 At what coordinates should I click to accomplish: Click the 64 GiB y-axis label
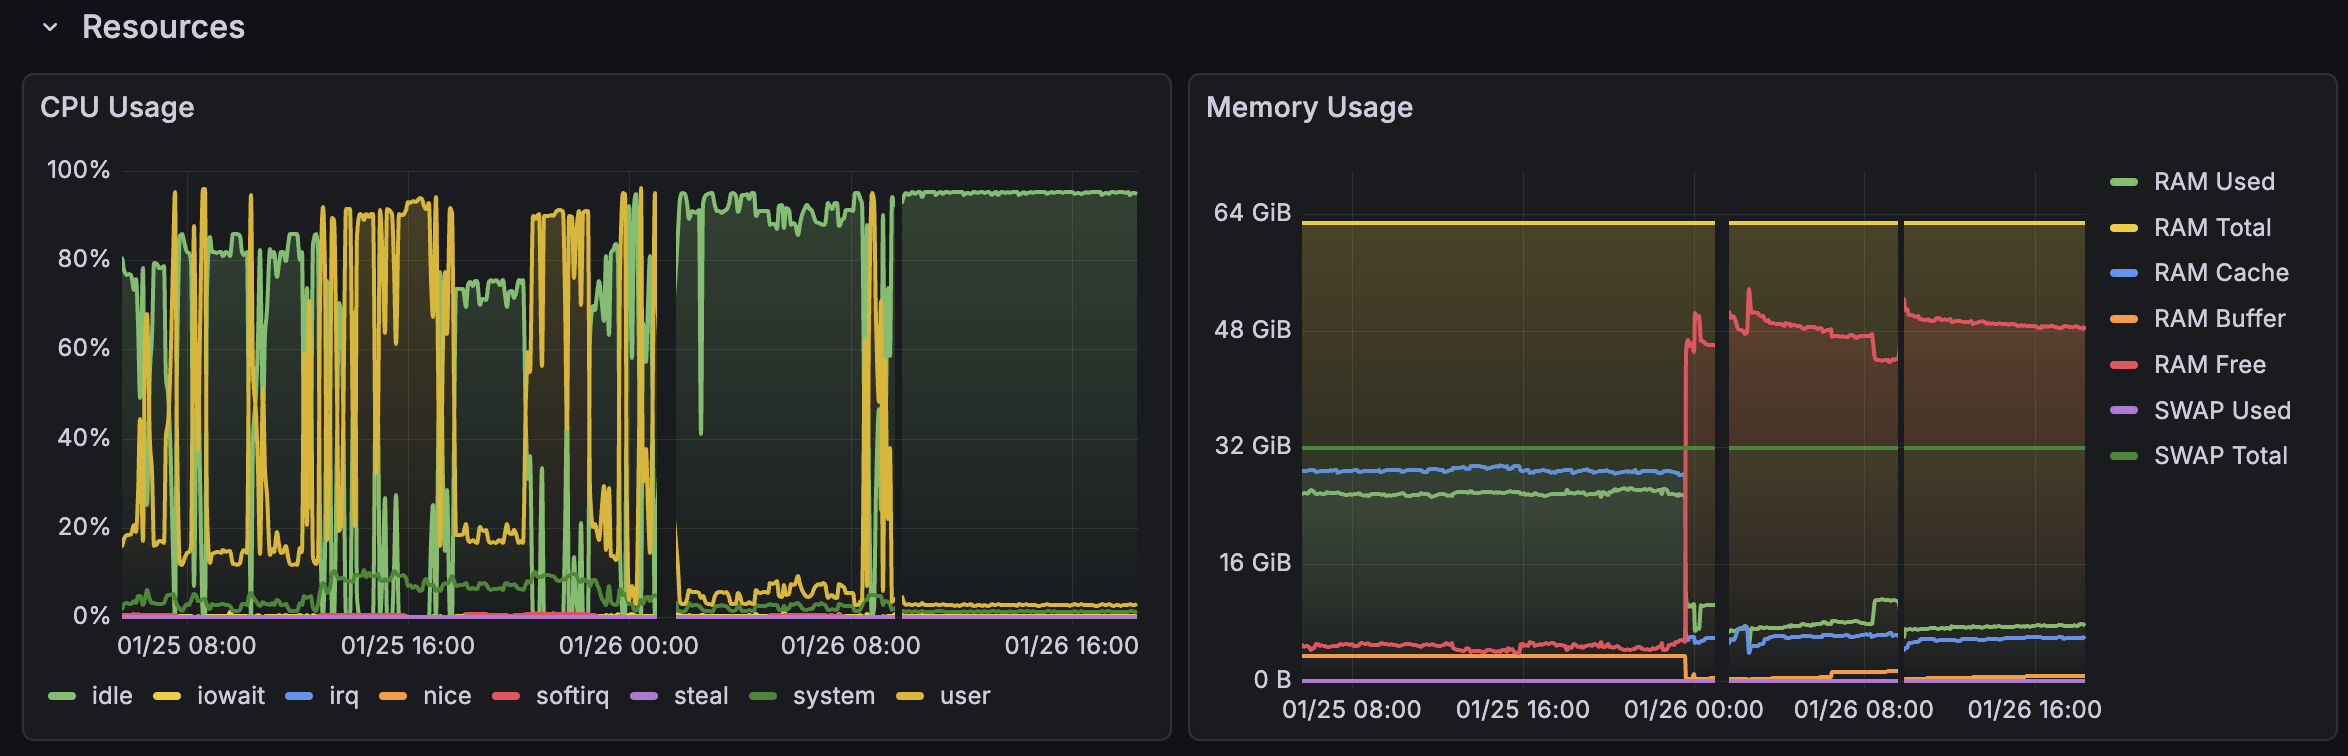tap(1252, 213)
